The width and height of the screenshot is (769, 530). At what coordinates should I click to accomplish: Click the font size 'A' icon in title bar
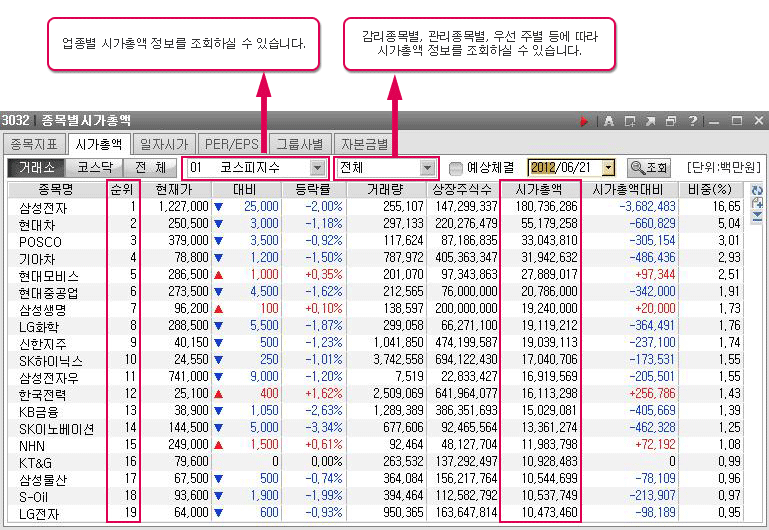[609, 121]
